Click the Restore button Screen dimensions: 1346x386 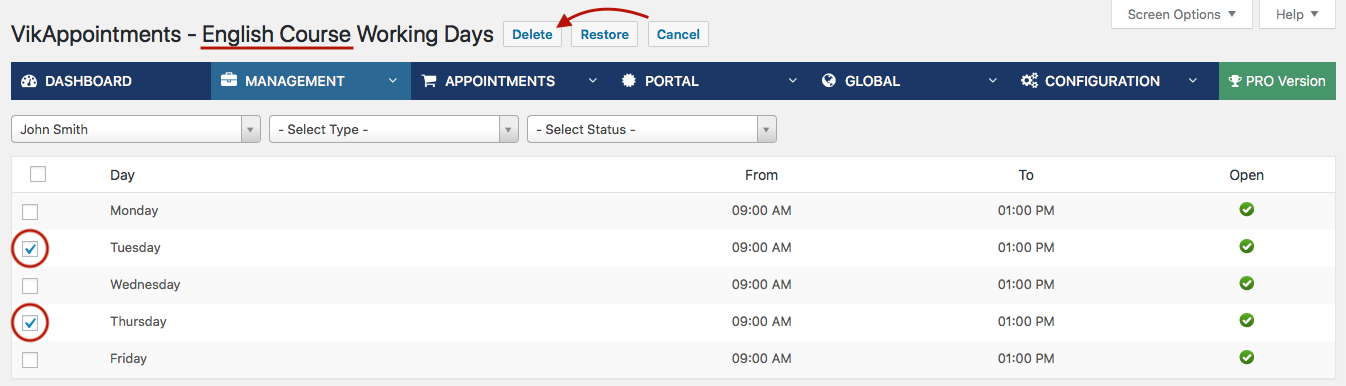604,34
